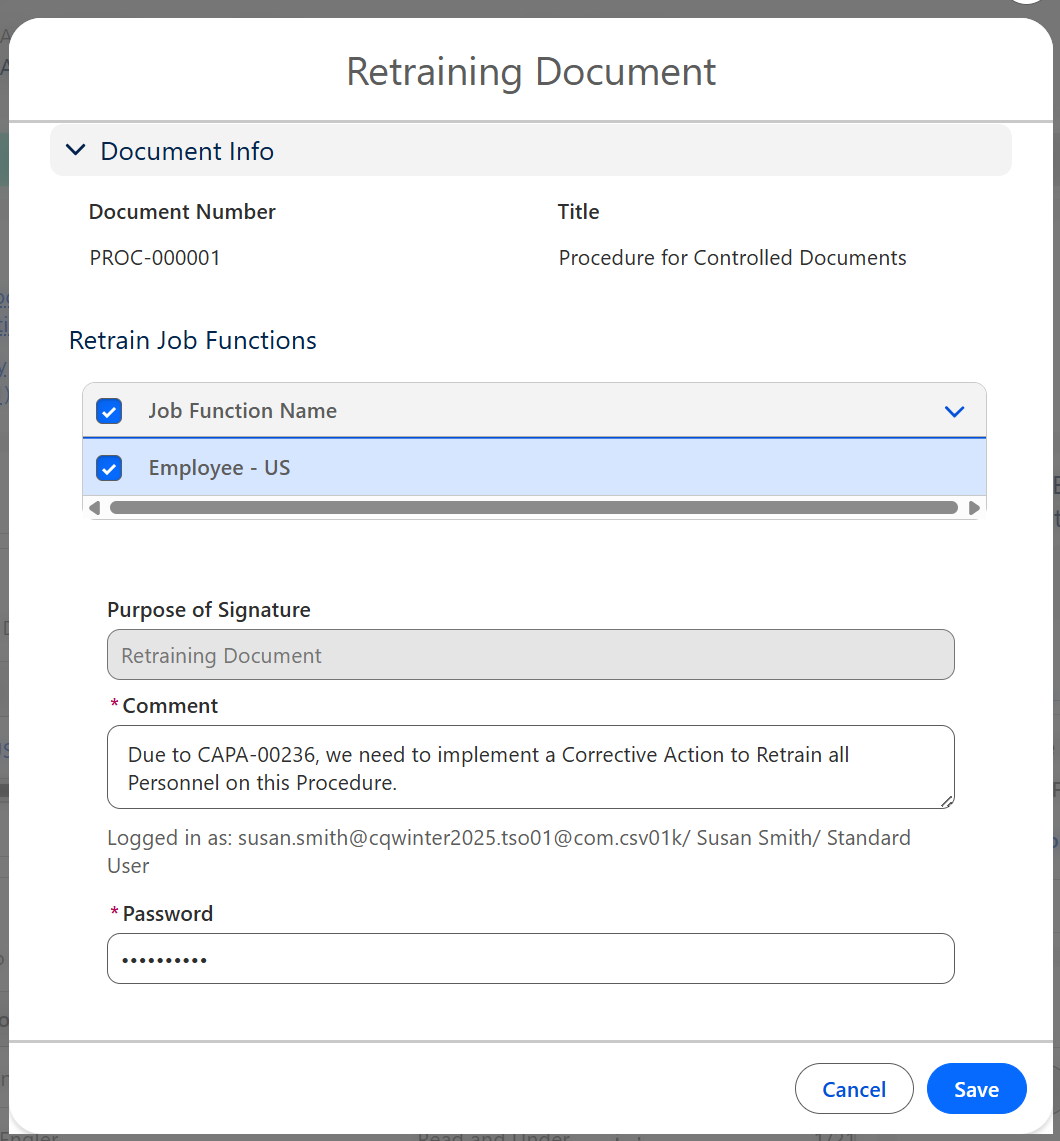Click the horizontal scrollbar thumb under table

[533, 508]
